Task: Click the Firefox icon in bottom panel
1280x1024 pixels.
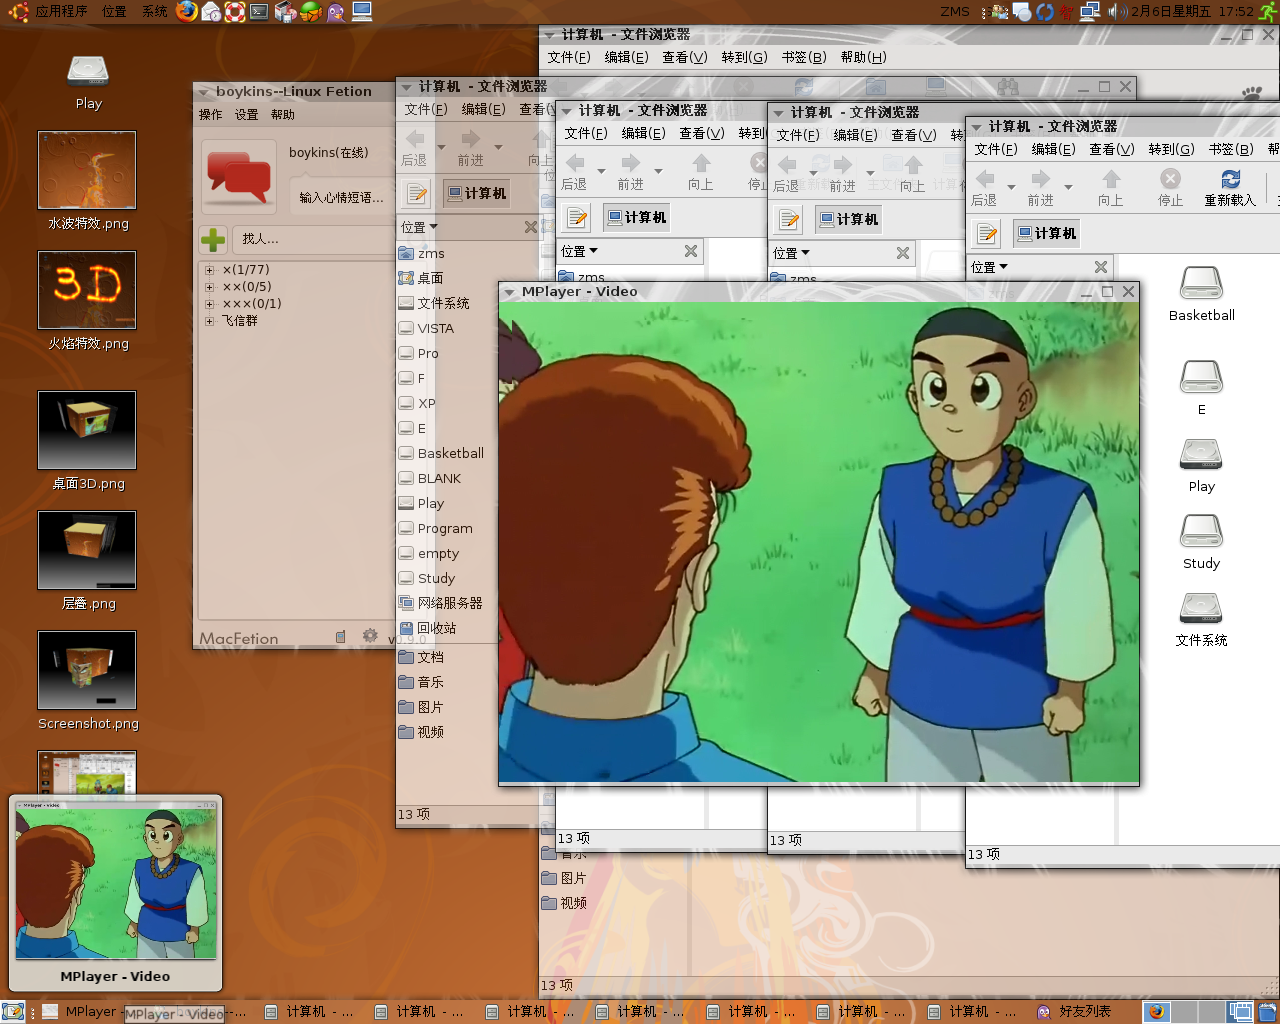Action: (x=1156, y=1012)
